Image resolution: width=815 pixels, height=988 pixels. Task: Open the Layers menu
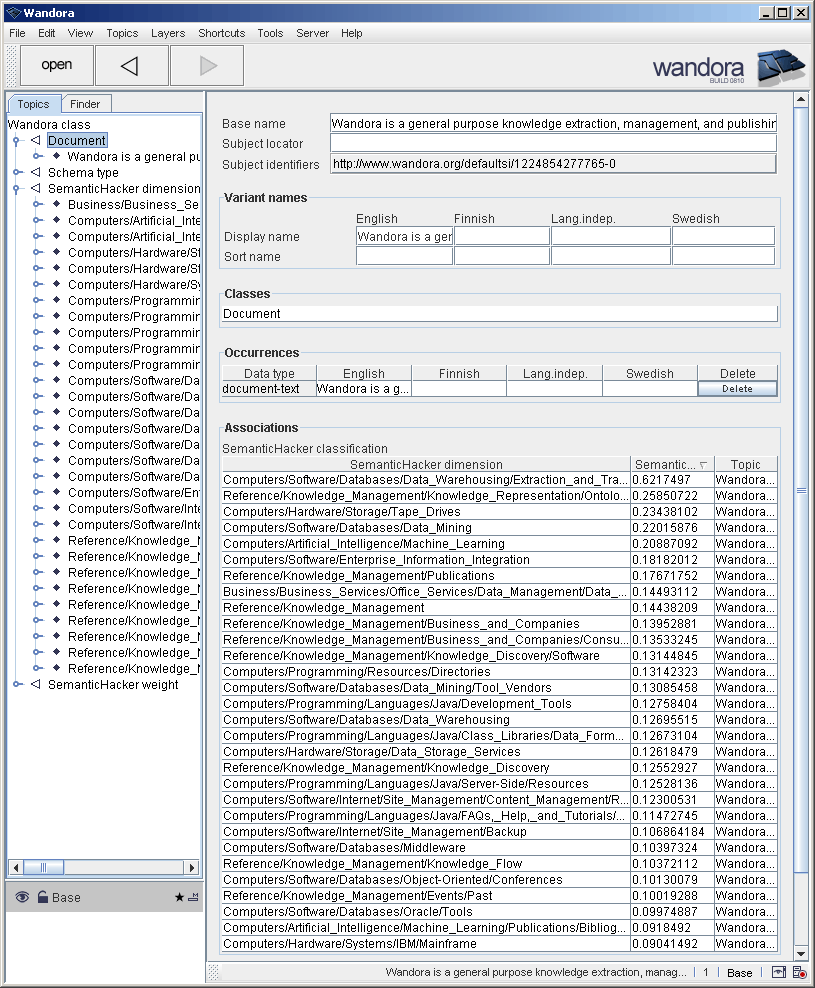coord(167,33)
